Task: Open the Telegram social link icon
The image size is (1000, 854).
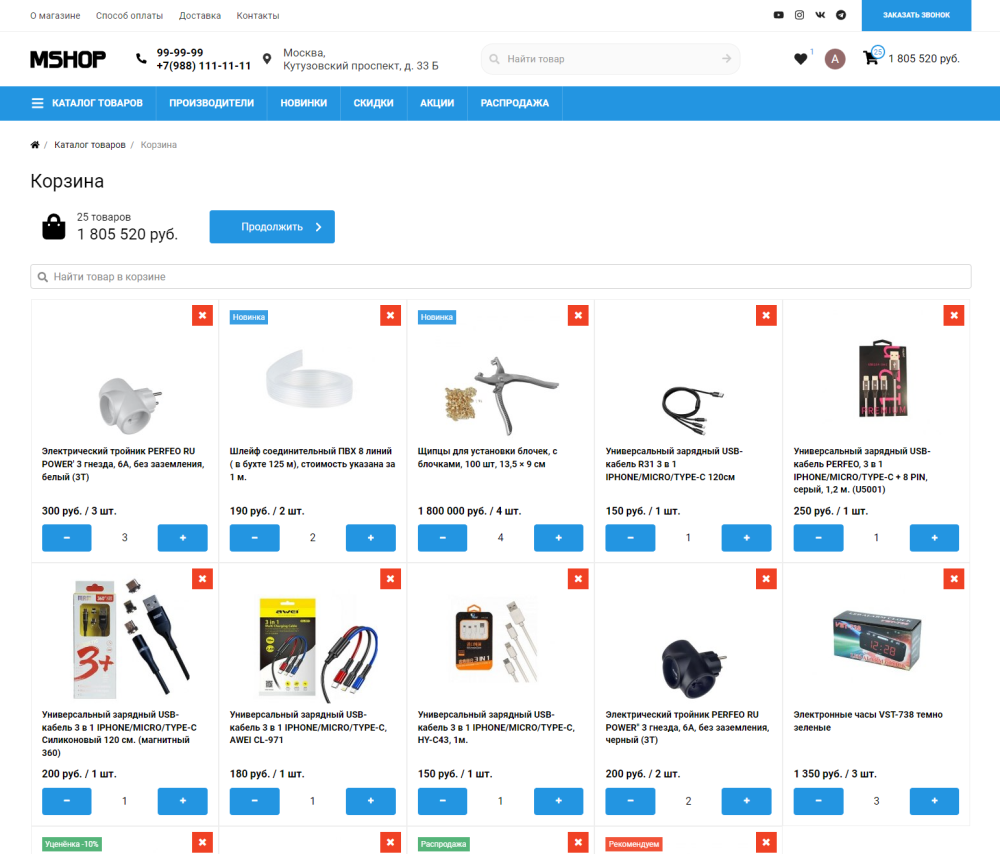Action: click(841, 15)
